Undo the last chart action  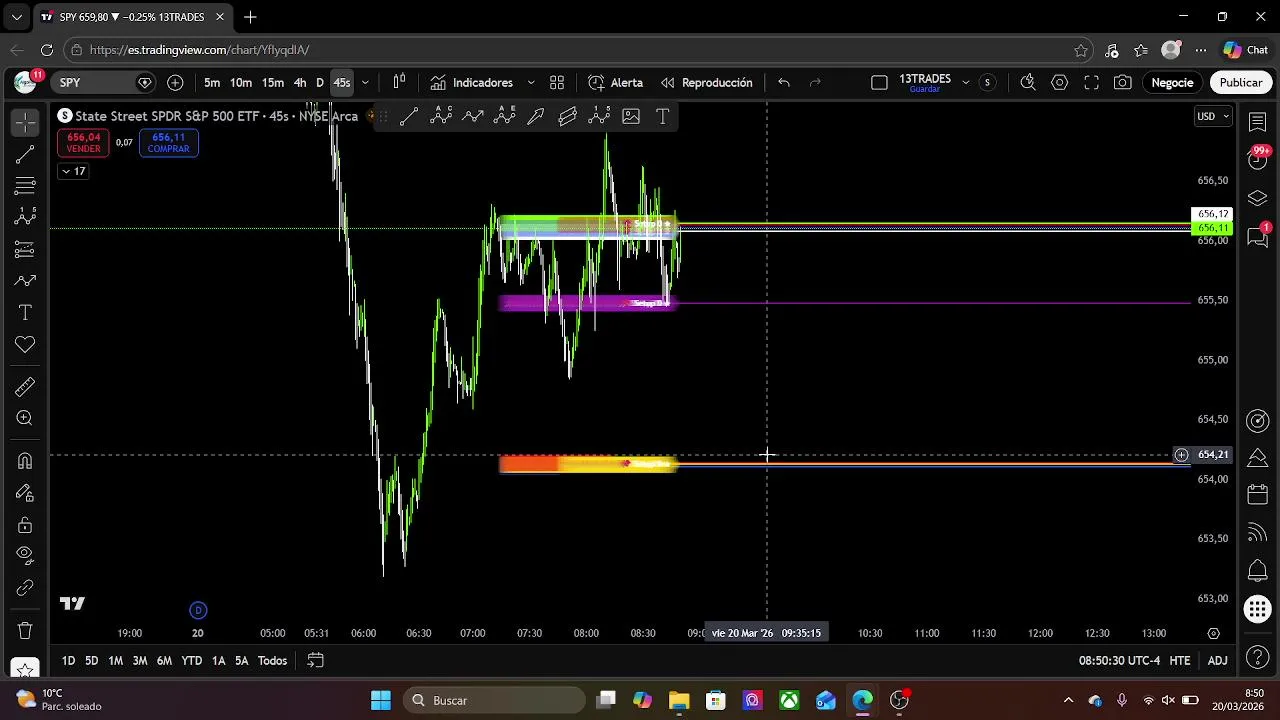click(x=784, y=83)
